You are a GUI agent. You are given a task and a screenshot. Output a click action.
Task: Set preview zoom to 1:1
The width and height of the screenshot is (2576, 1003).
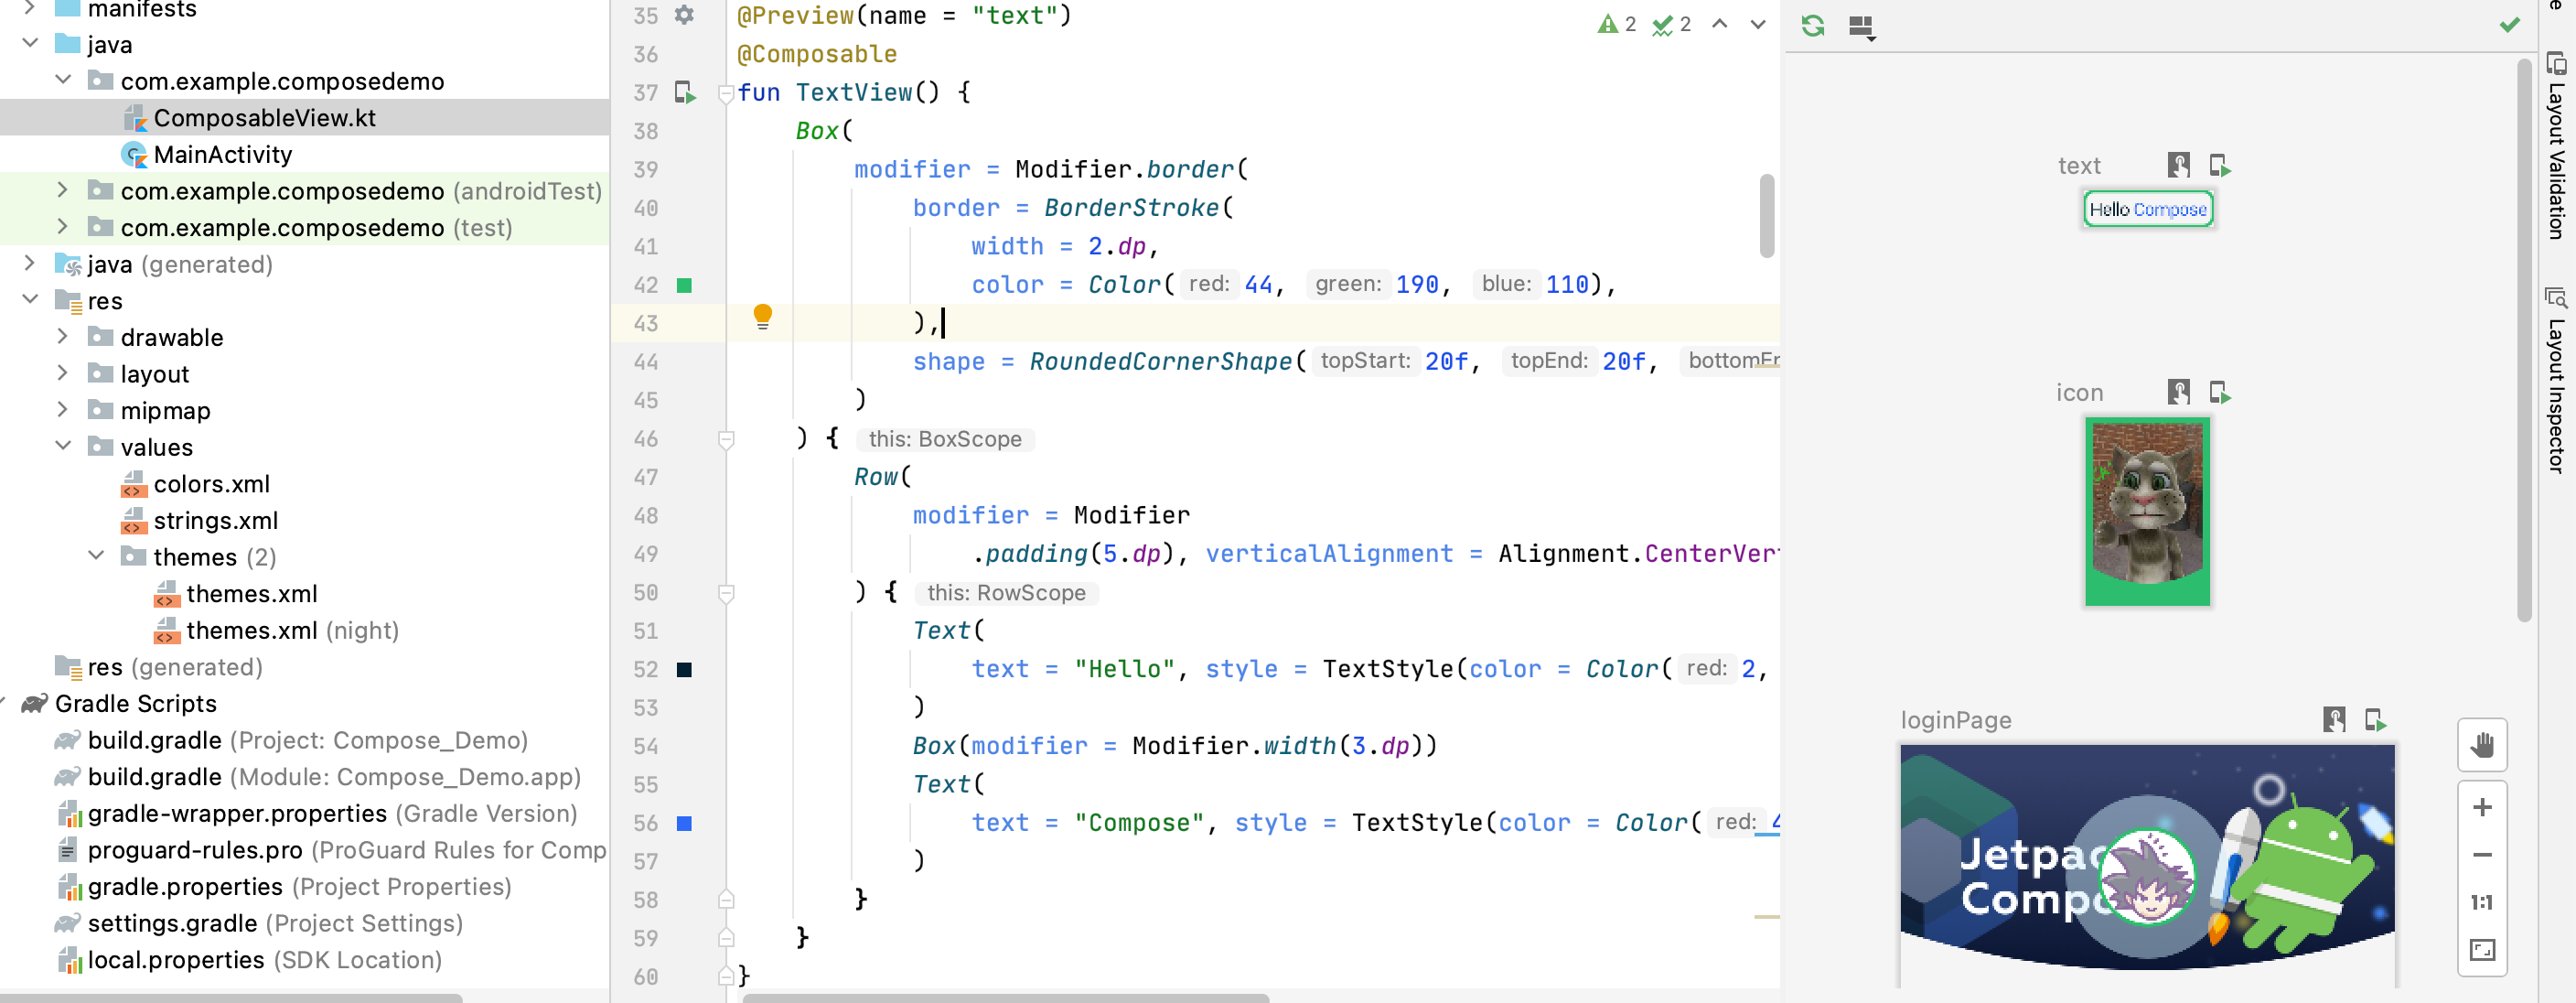point(2483,901)
